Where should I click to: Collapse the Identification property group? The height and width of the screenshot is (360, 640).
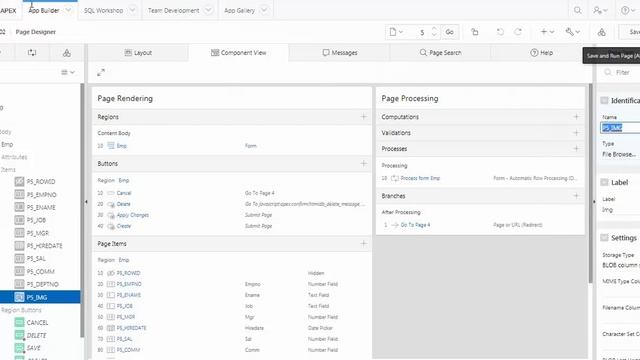pos(604,100)
